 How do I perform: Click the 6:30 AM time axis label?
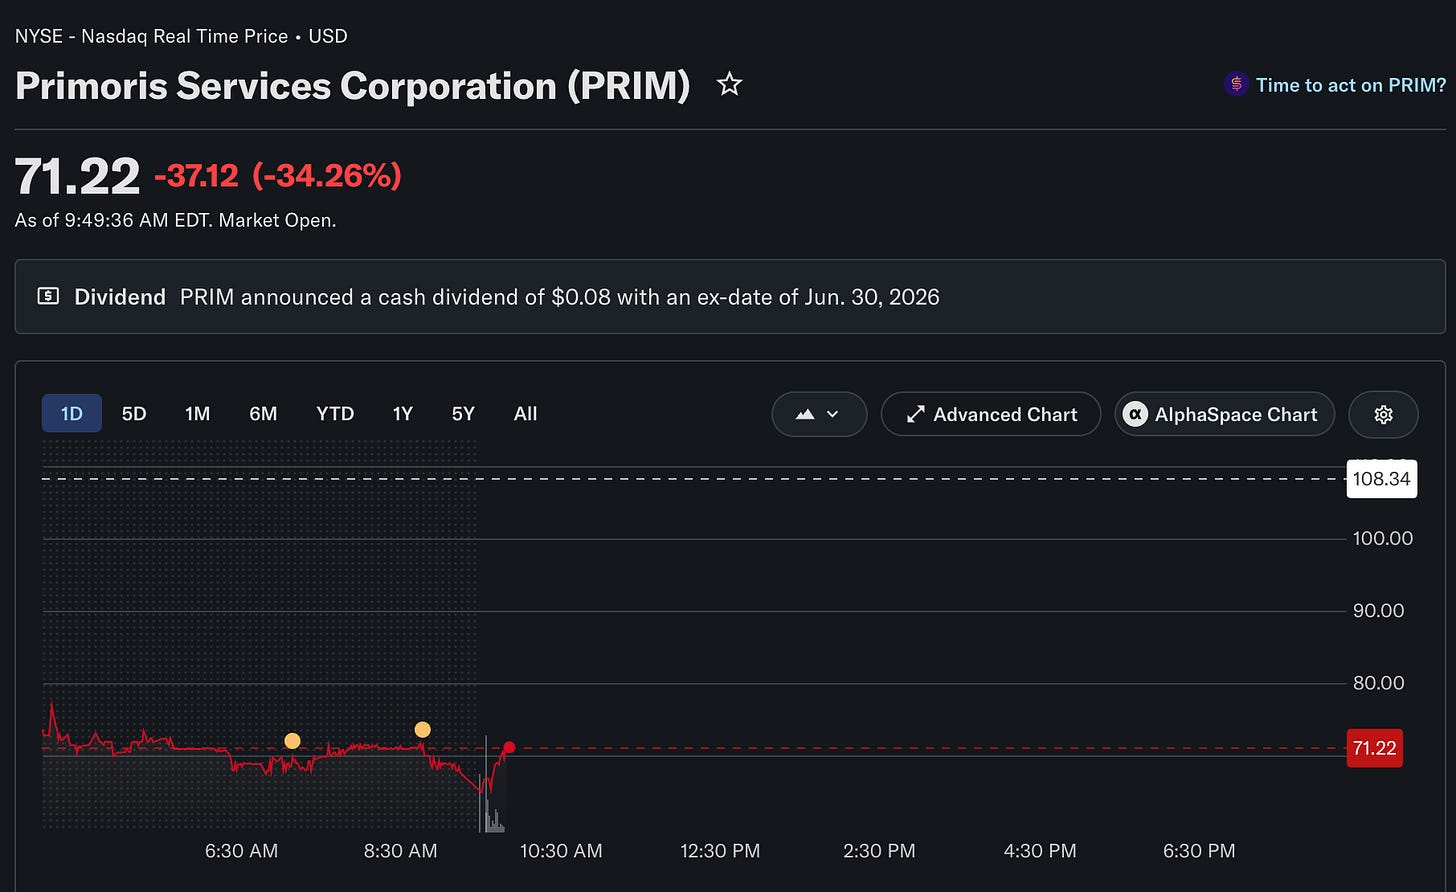tap(241, 851)
